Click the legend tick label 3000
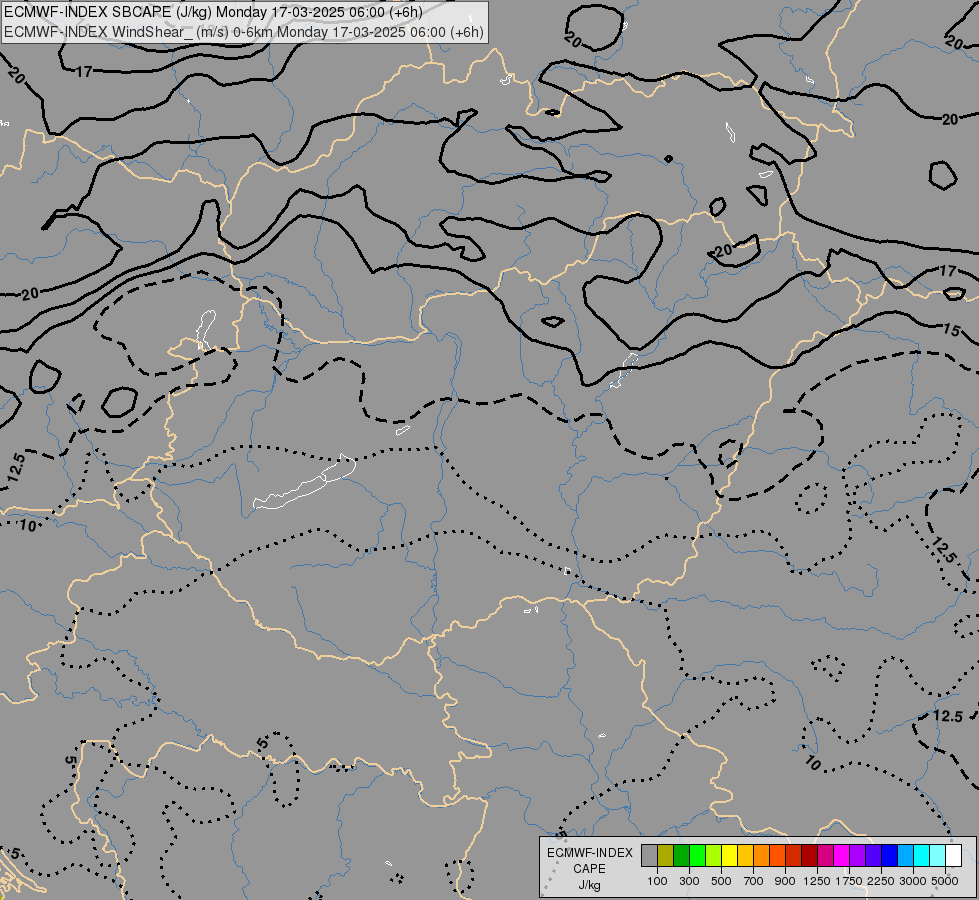Image resolution: width=979 pixels, height=900 pixels. click(913, 881)
